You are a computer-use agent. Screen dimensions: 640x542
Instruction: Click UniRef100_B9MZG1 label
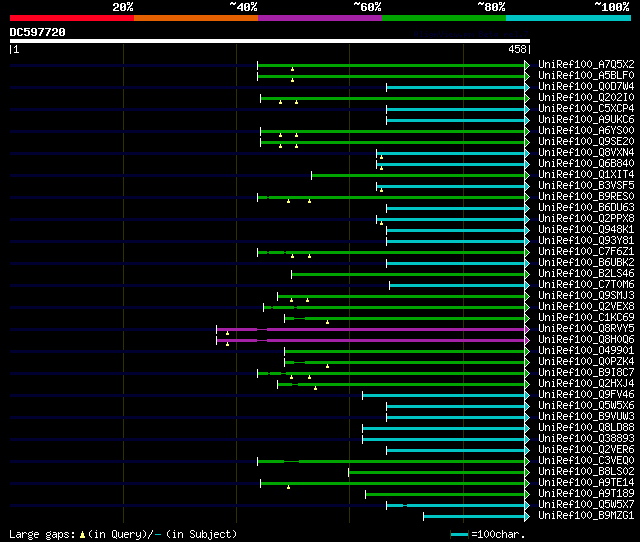tap(586, 516)
